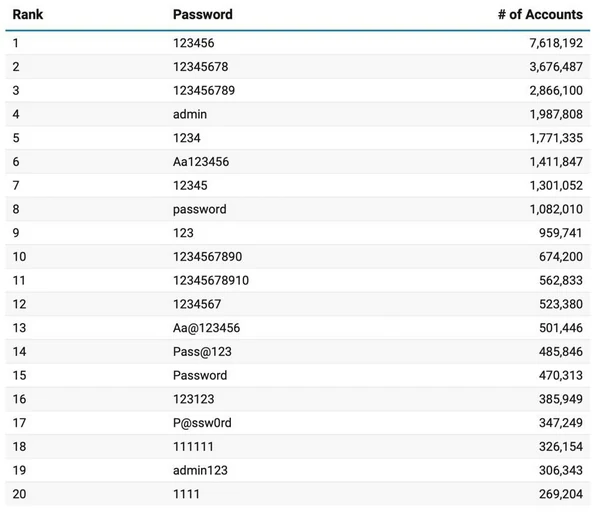This screenshot has width=600, height=513.
Task: Select lowercase 'password' in rank 8
Action: point(199,209)
